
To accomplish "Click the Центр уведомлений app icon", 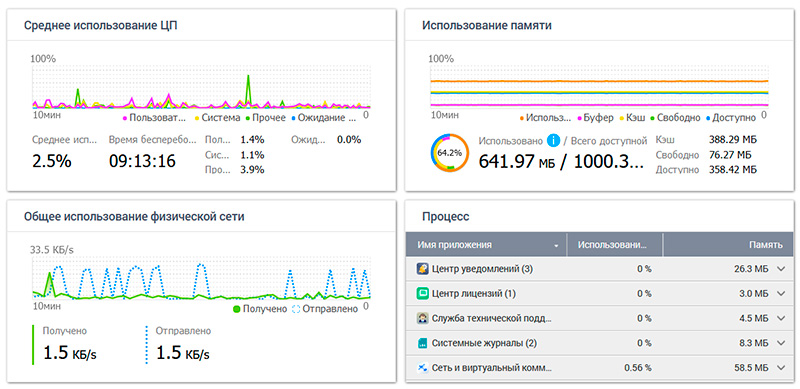I will 422,269.
